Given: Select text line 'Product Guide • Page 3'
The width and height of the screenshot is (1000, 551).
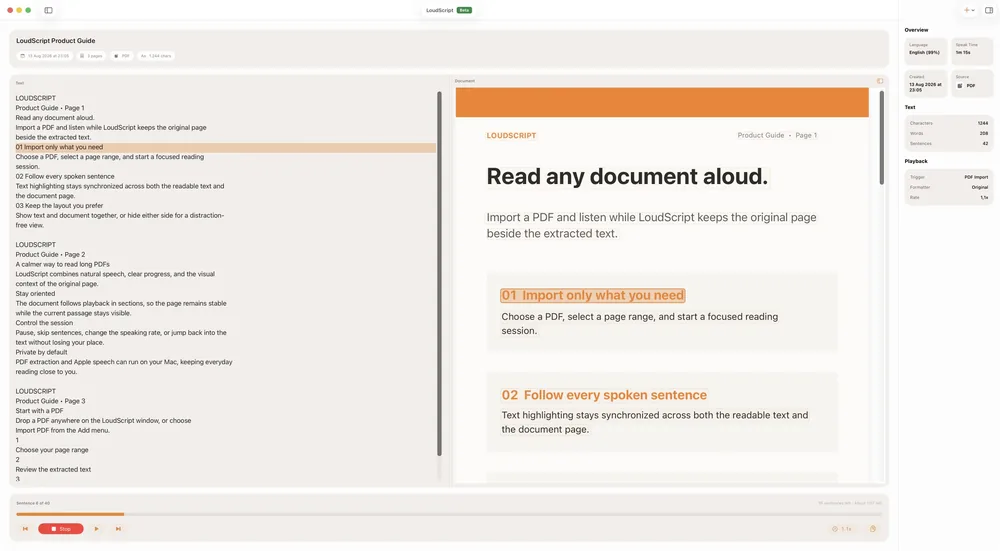Looking at the screenshot, I should point(50,401).
